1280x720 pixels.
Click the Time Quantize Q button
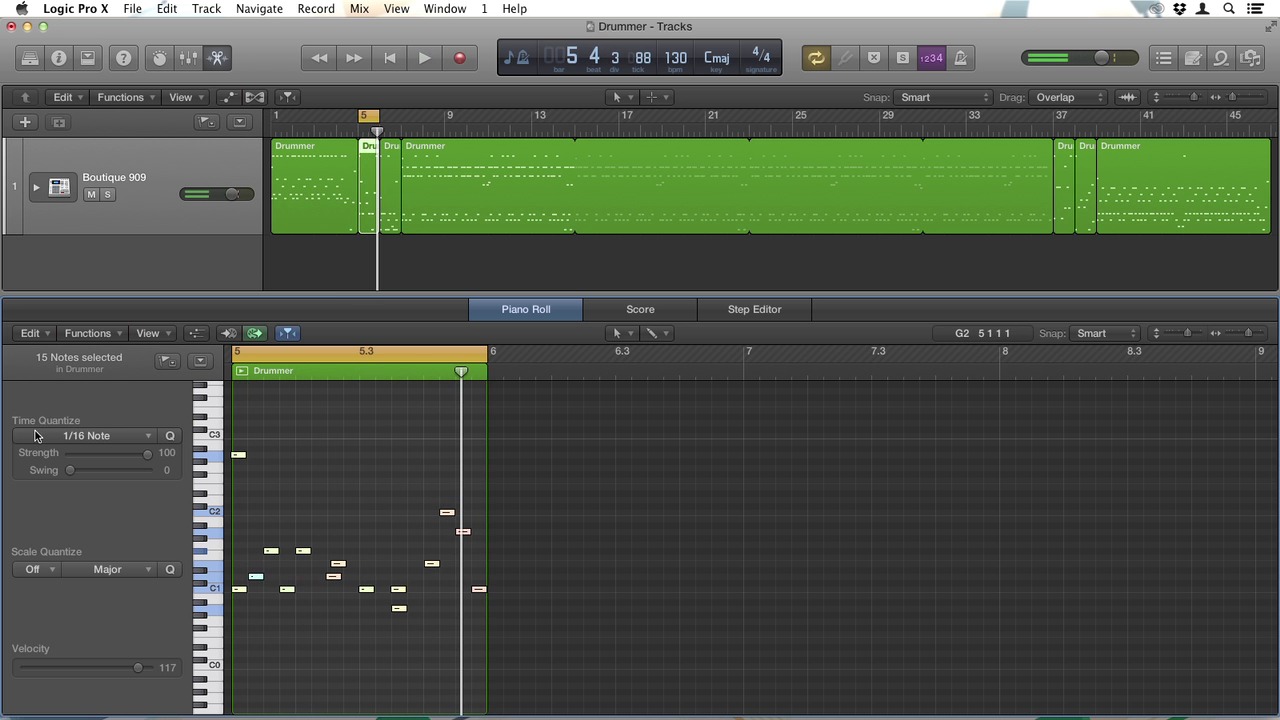pos(170,436)
